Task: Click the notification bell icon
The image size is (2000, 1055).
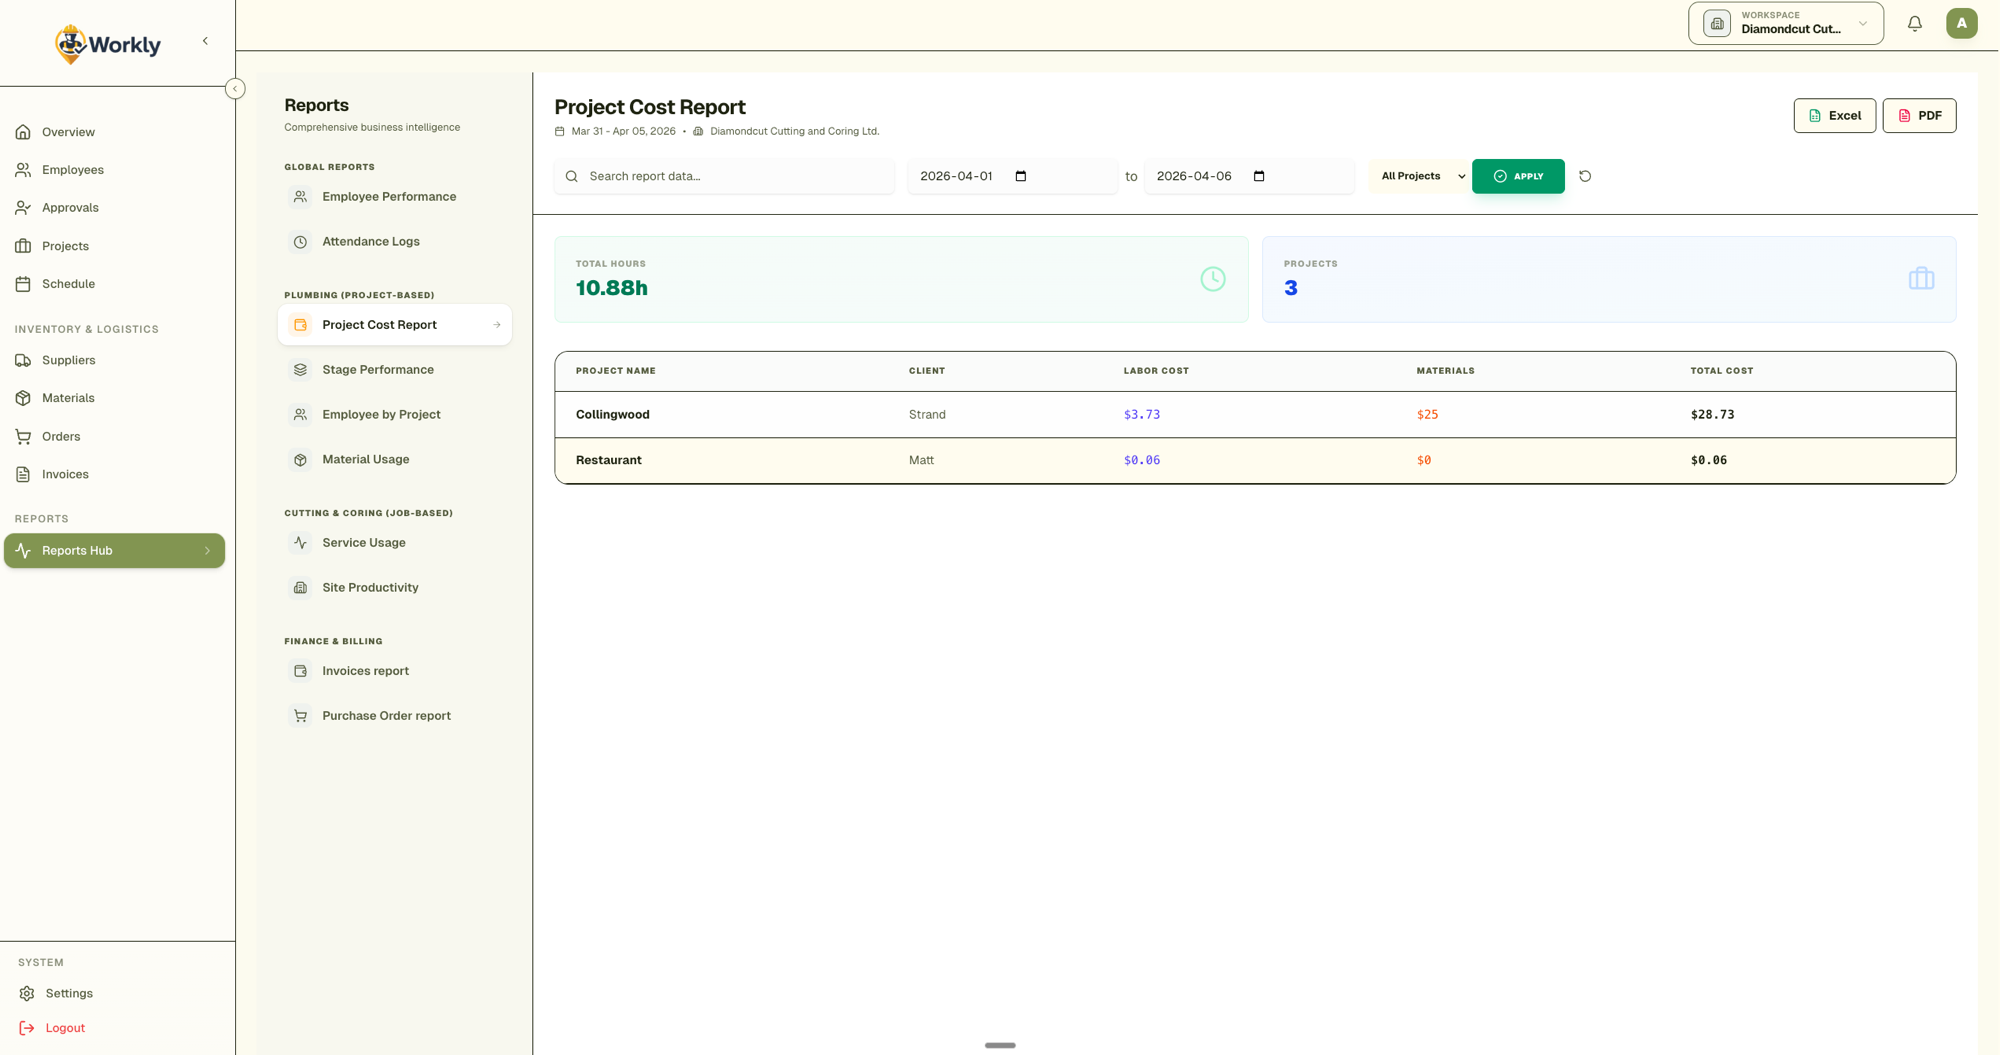Action: [1914, 24]
